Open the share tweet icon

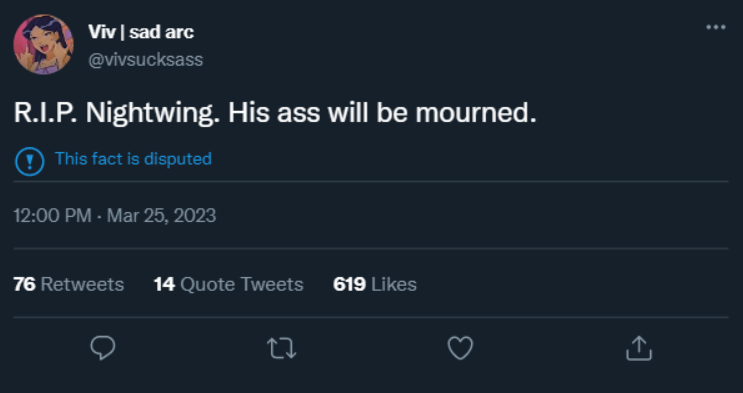[x=639, y=348]
